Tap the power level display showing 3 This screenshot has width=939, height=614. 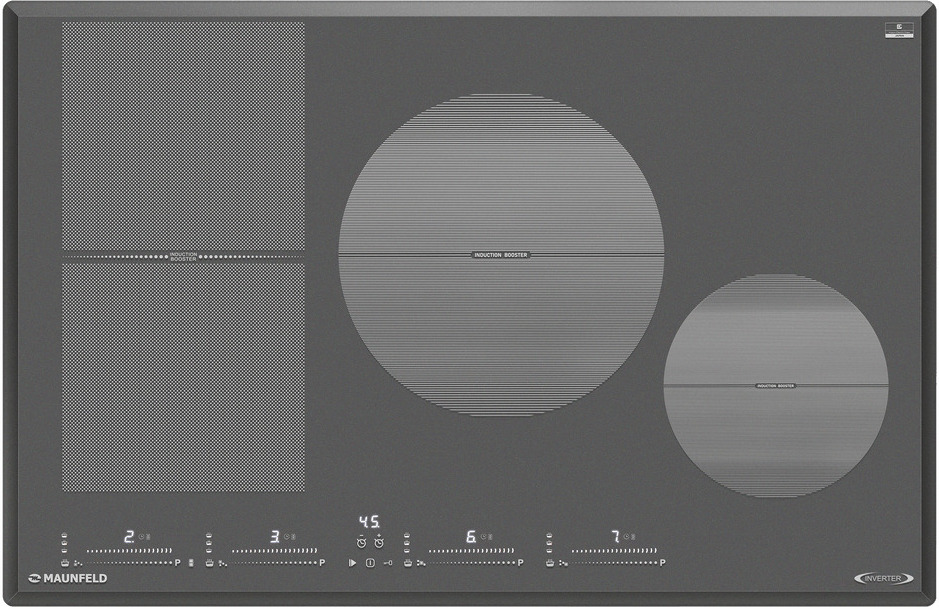pyautogui.click(x=275, y=536)
